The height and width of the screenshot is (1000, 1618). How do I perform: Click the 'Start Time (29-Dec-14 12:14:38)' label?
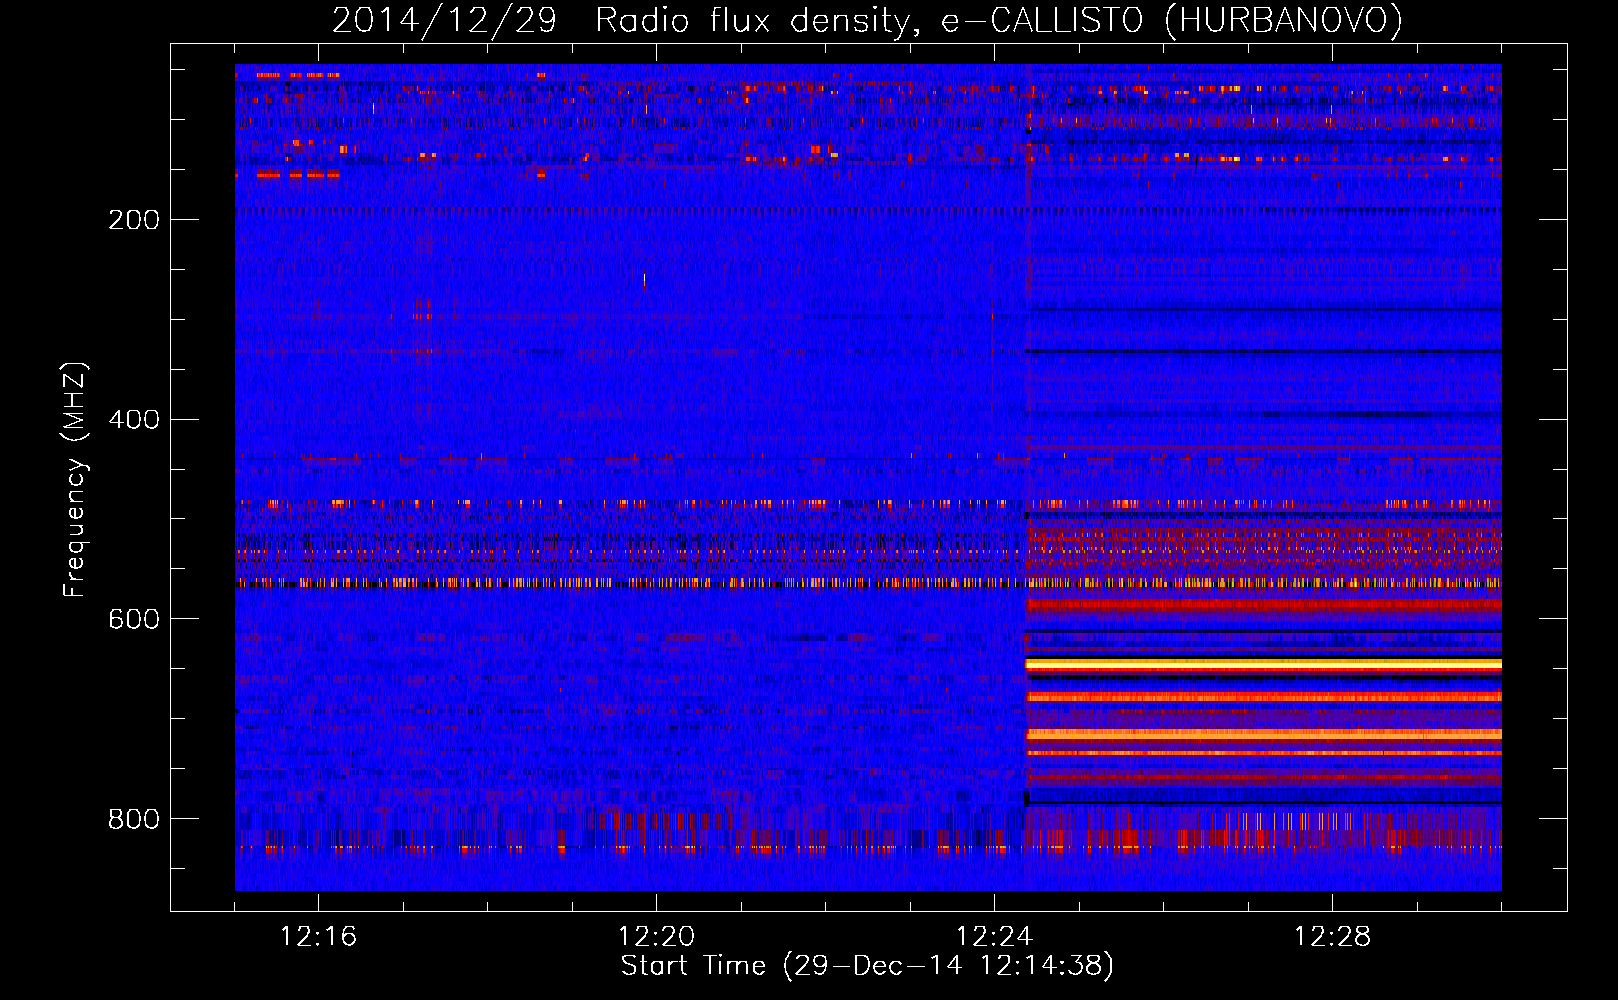867,966
